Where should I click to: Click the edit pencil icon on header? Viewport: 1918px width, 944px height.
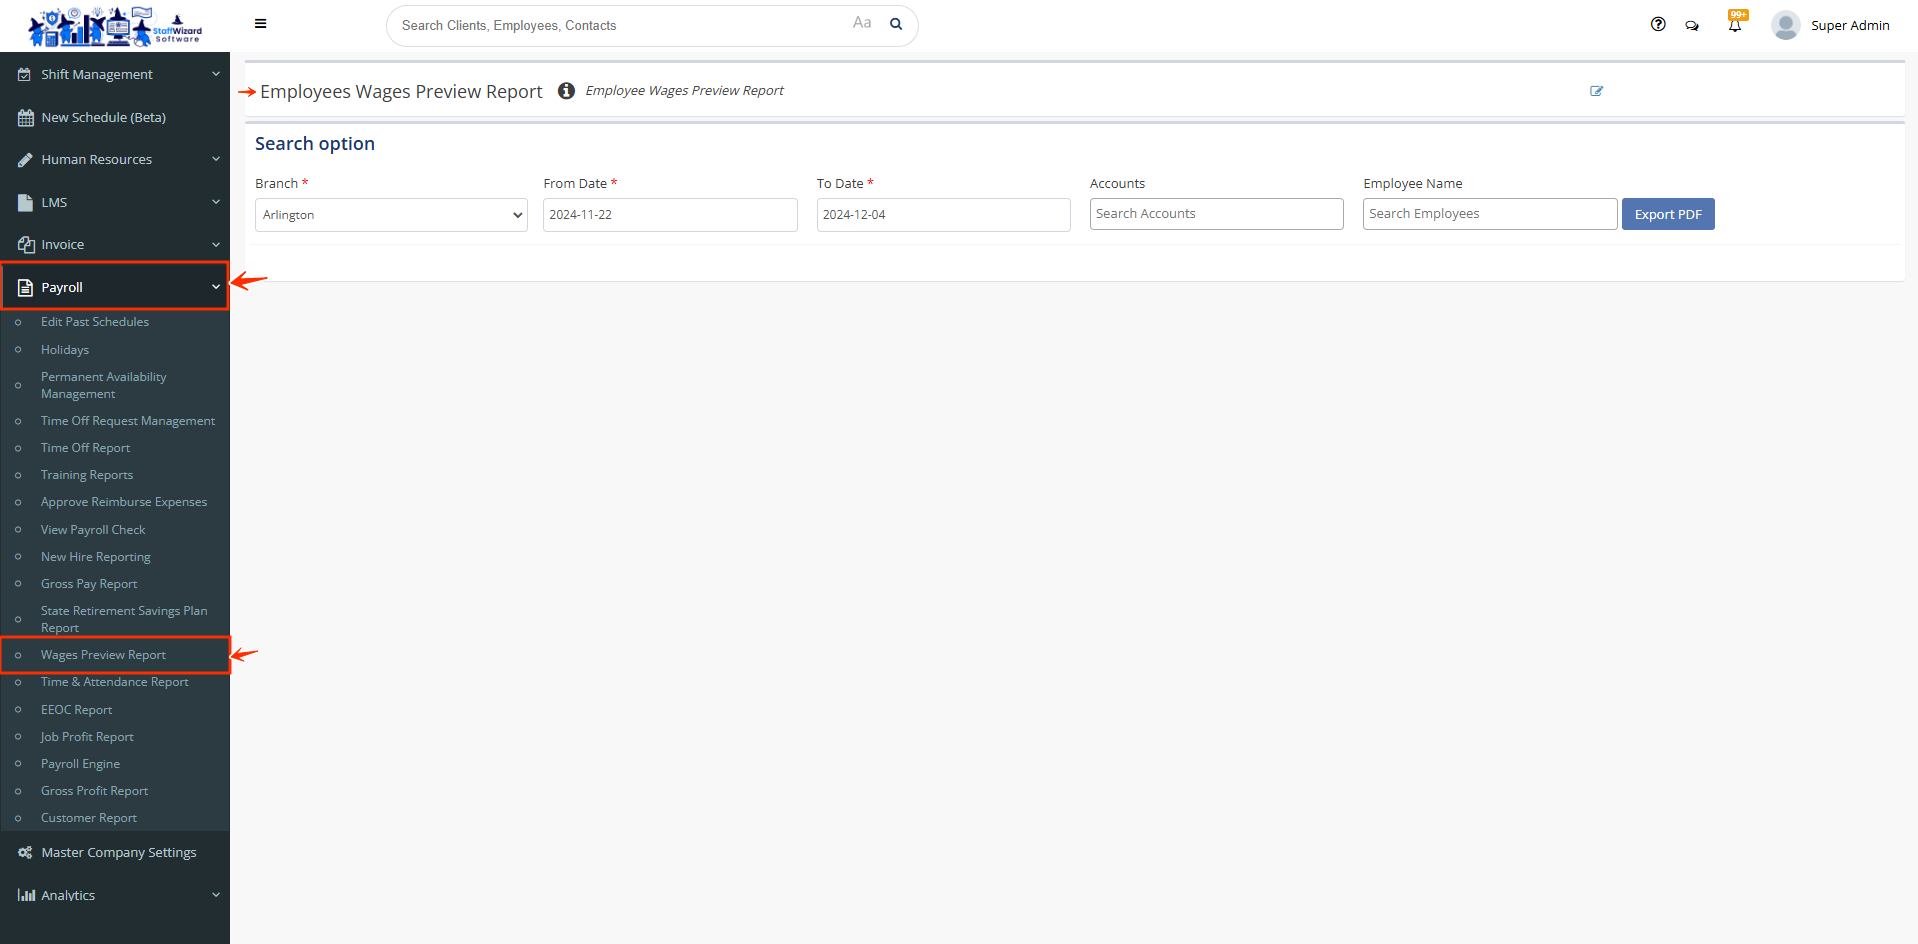point(1596,91)
